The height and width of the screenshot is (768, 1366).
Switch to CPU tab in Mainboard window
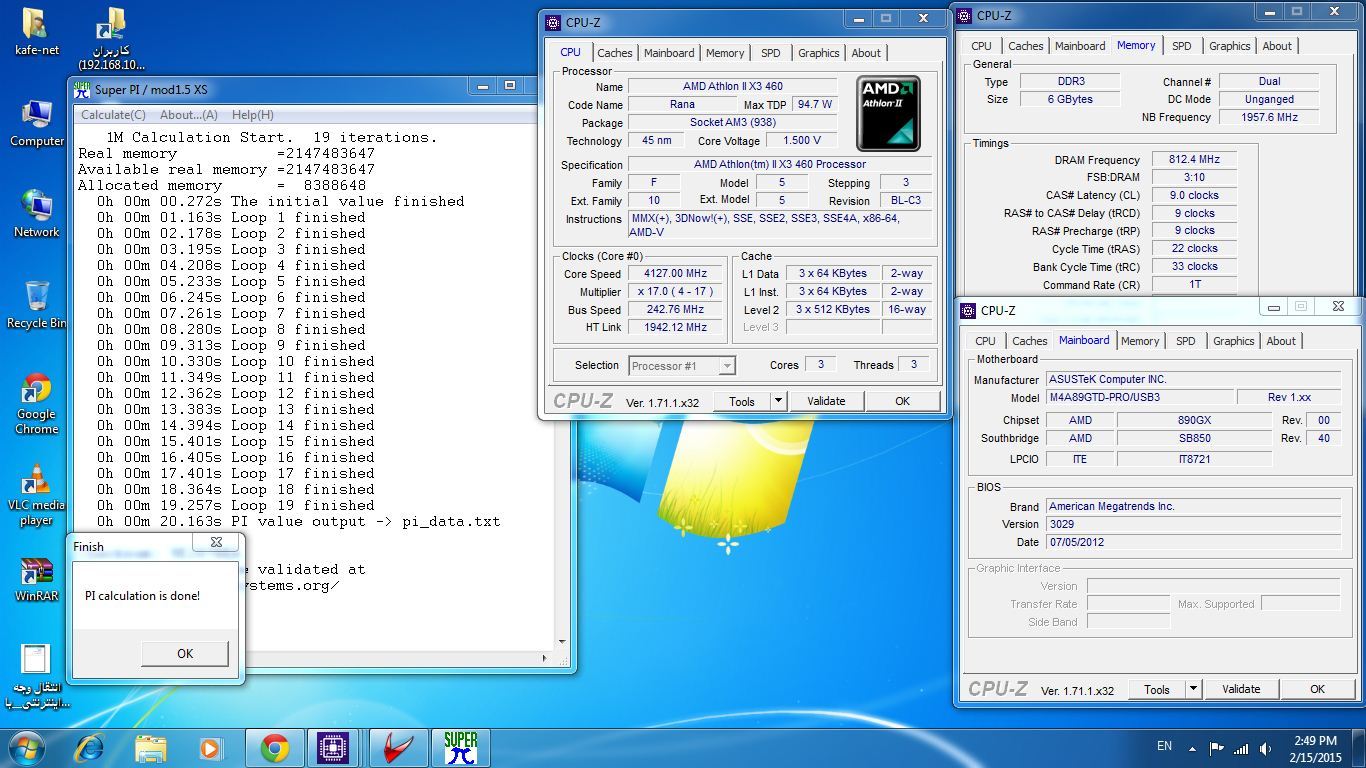[x=986, y=341]
